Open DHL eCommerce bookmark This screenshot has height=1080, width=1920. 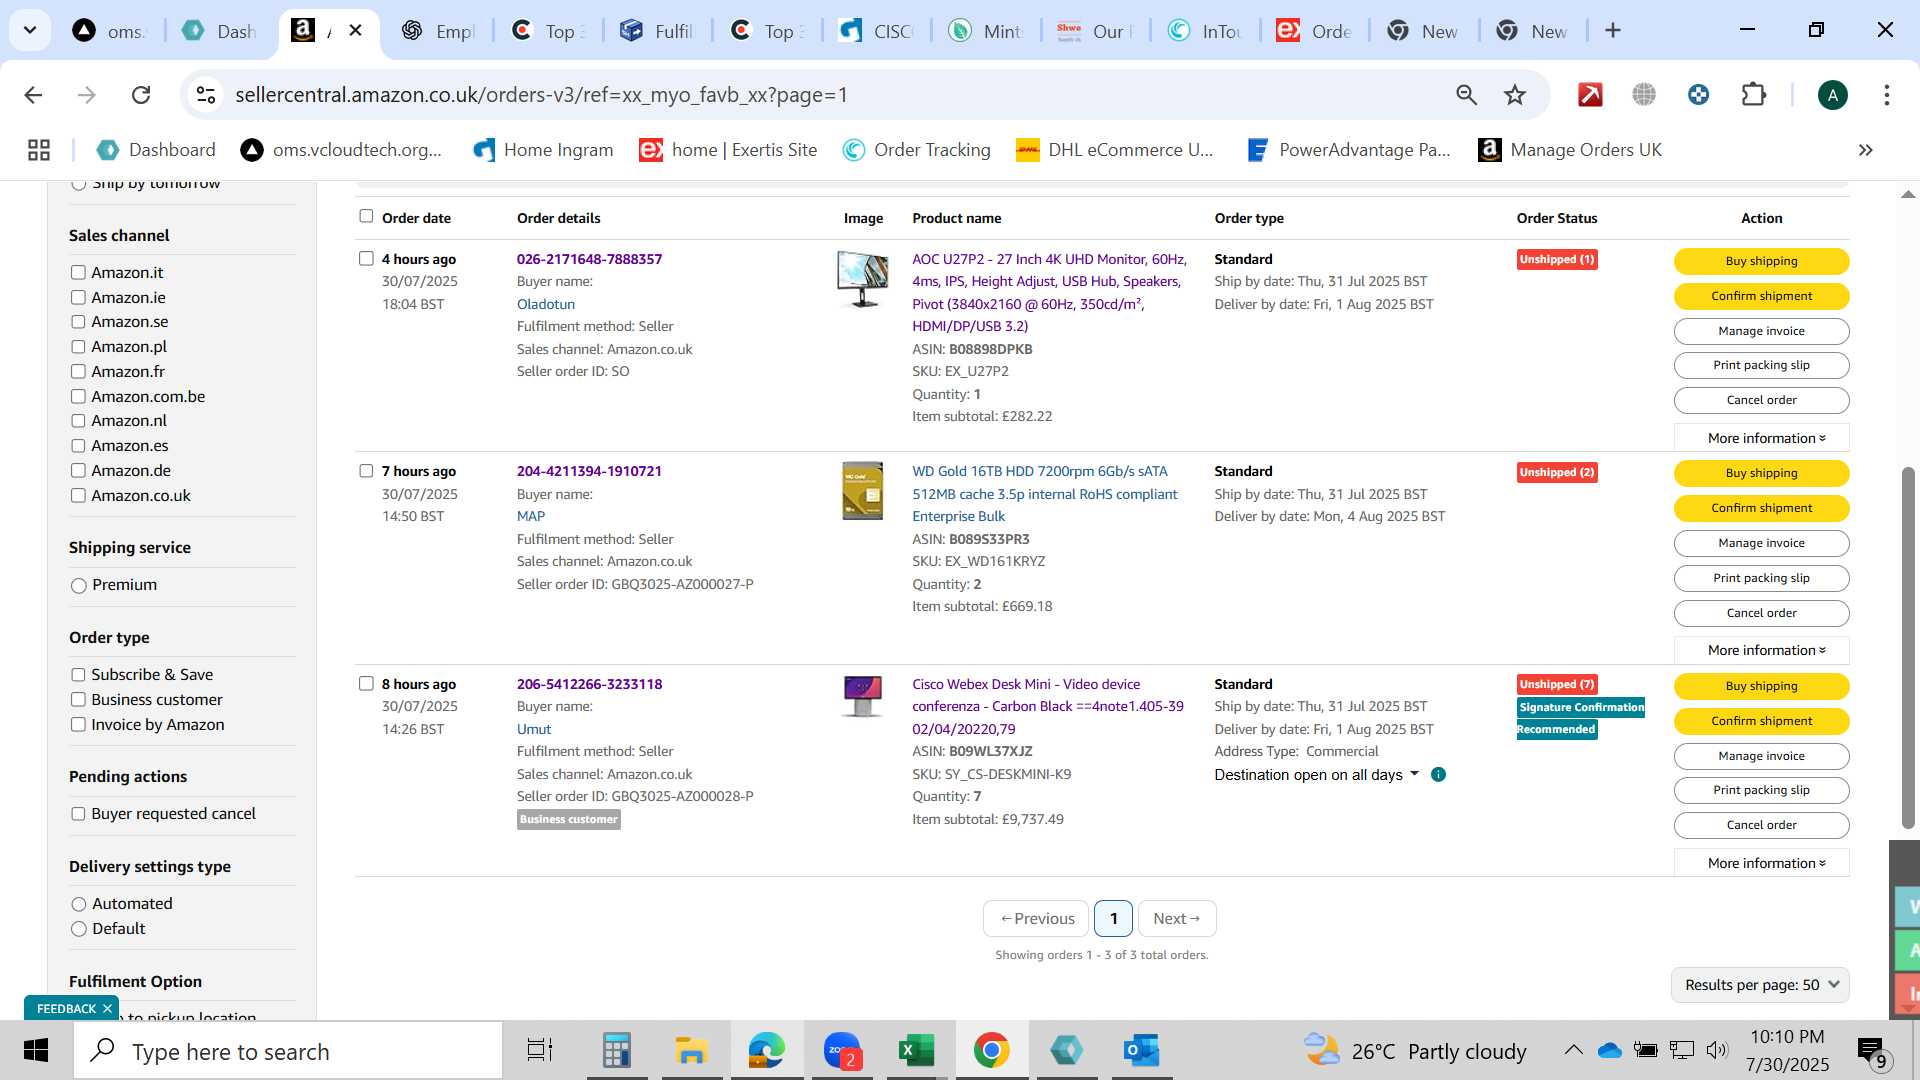point(1114,150)
